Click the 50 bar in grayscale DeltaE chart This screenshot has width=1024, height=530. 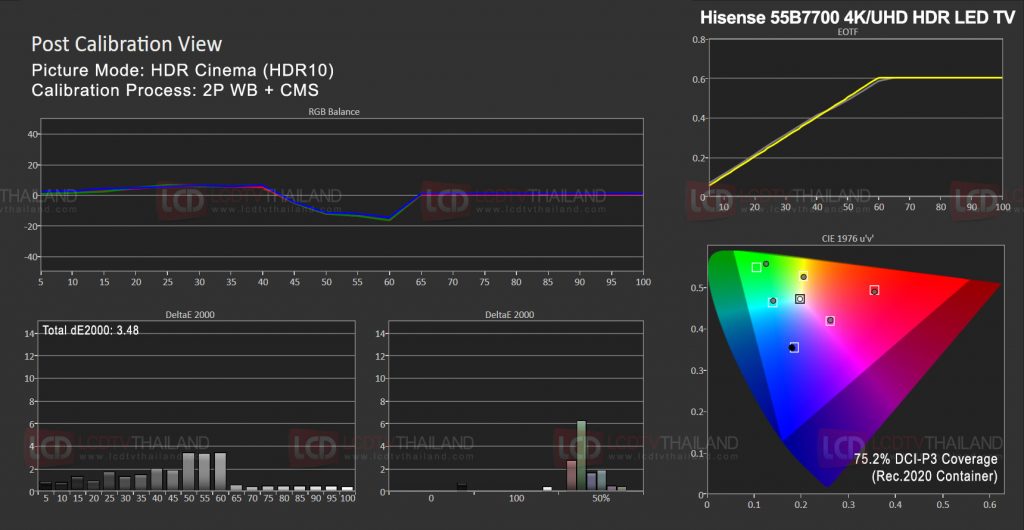pyautogui.click(x=189, y=471)
